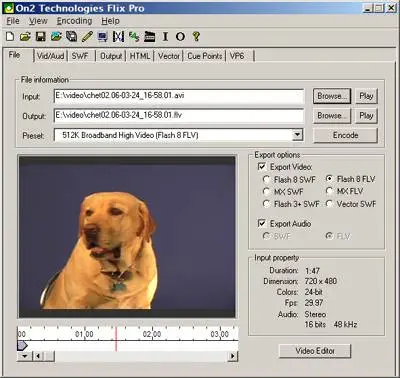Viewport: 400px width, 378px height.
Task: Click the open folder toolbar icon
Action: [25, 36]
